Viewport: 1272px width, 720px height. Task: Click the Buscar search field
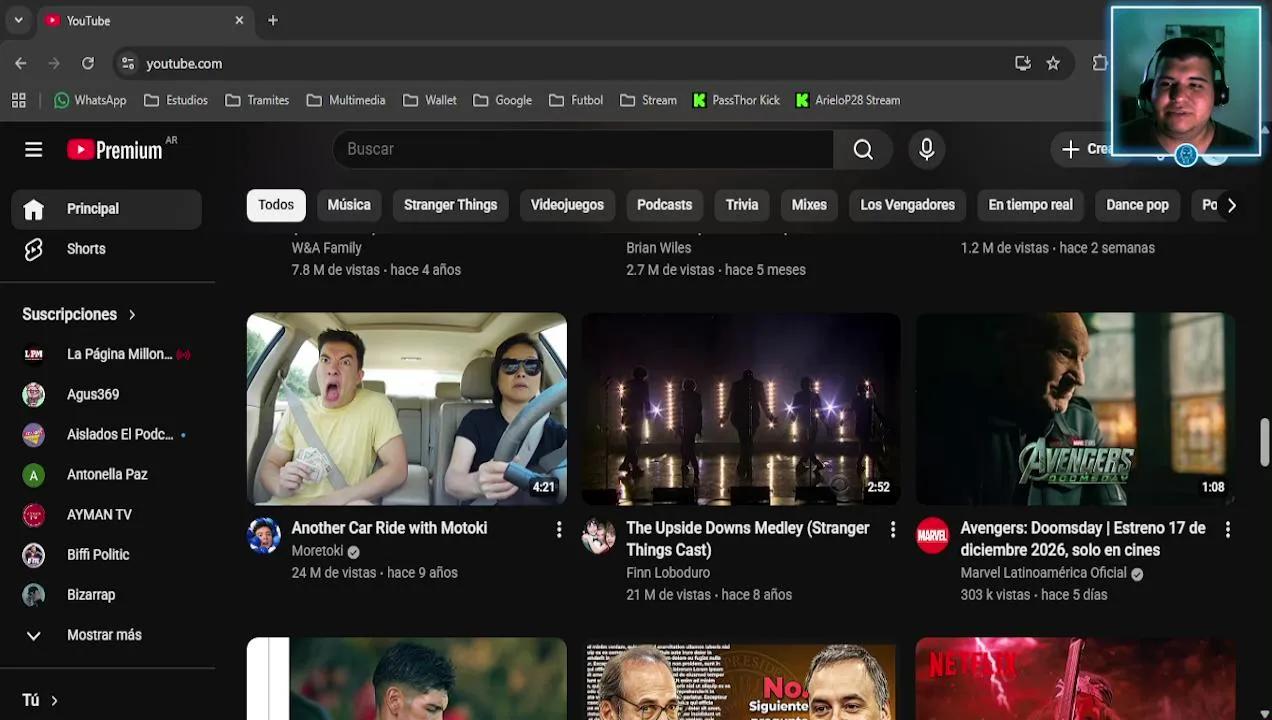point(583,149)
